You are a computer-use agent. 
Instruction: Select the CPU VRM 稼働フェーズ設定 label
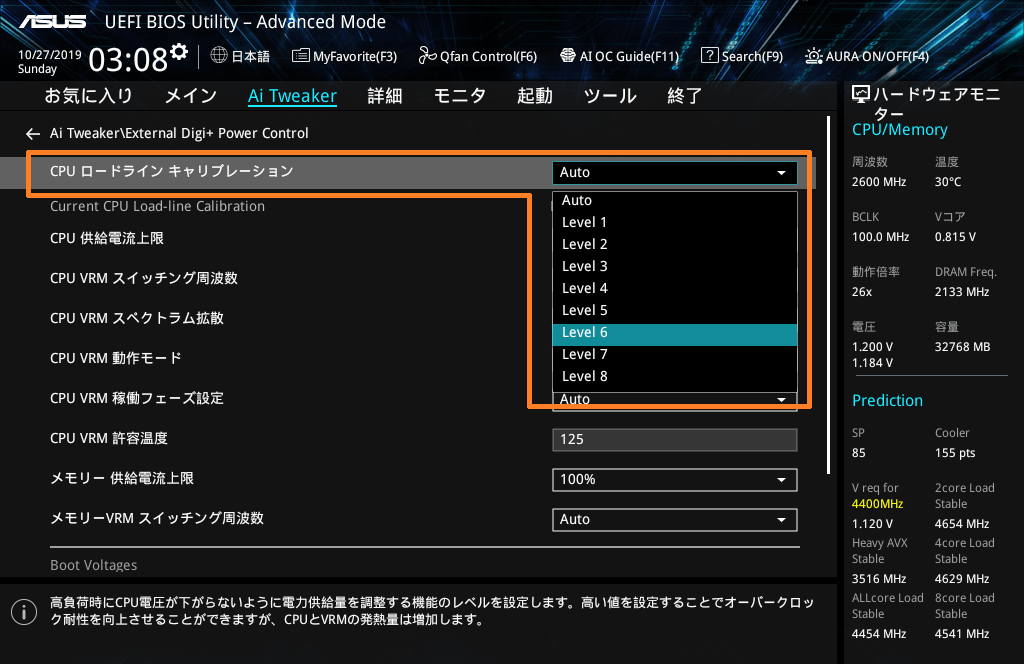tap(136, 398)
